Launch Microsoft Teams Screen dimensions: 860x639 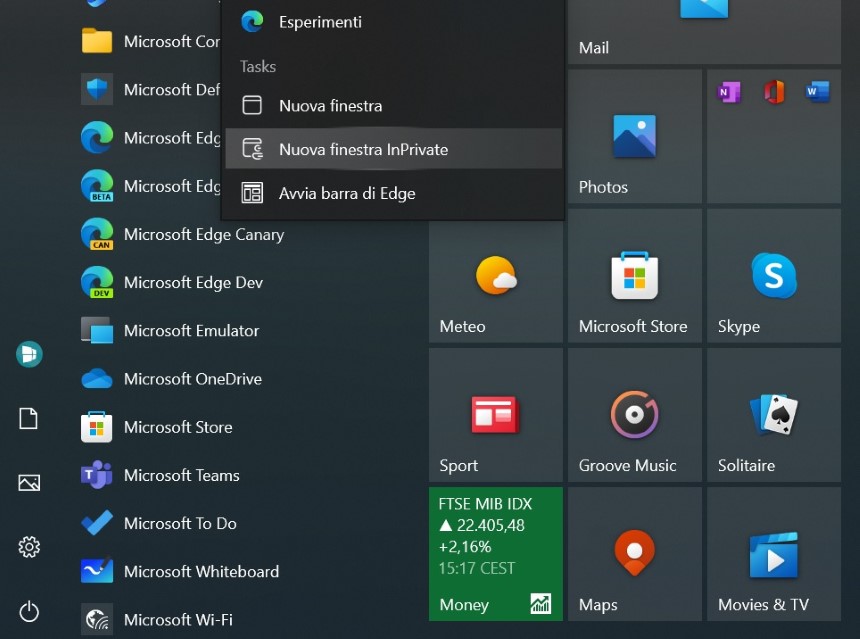pyautogui.click(x=160, y=476)
